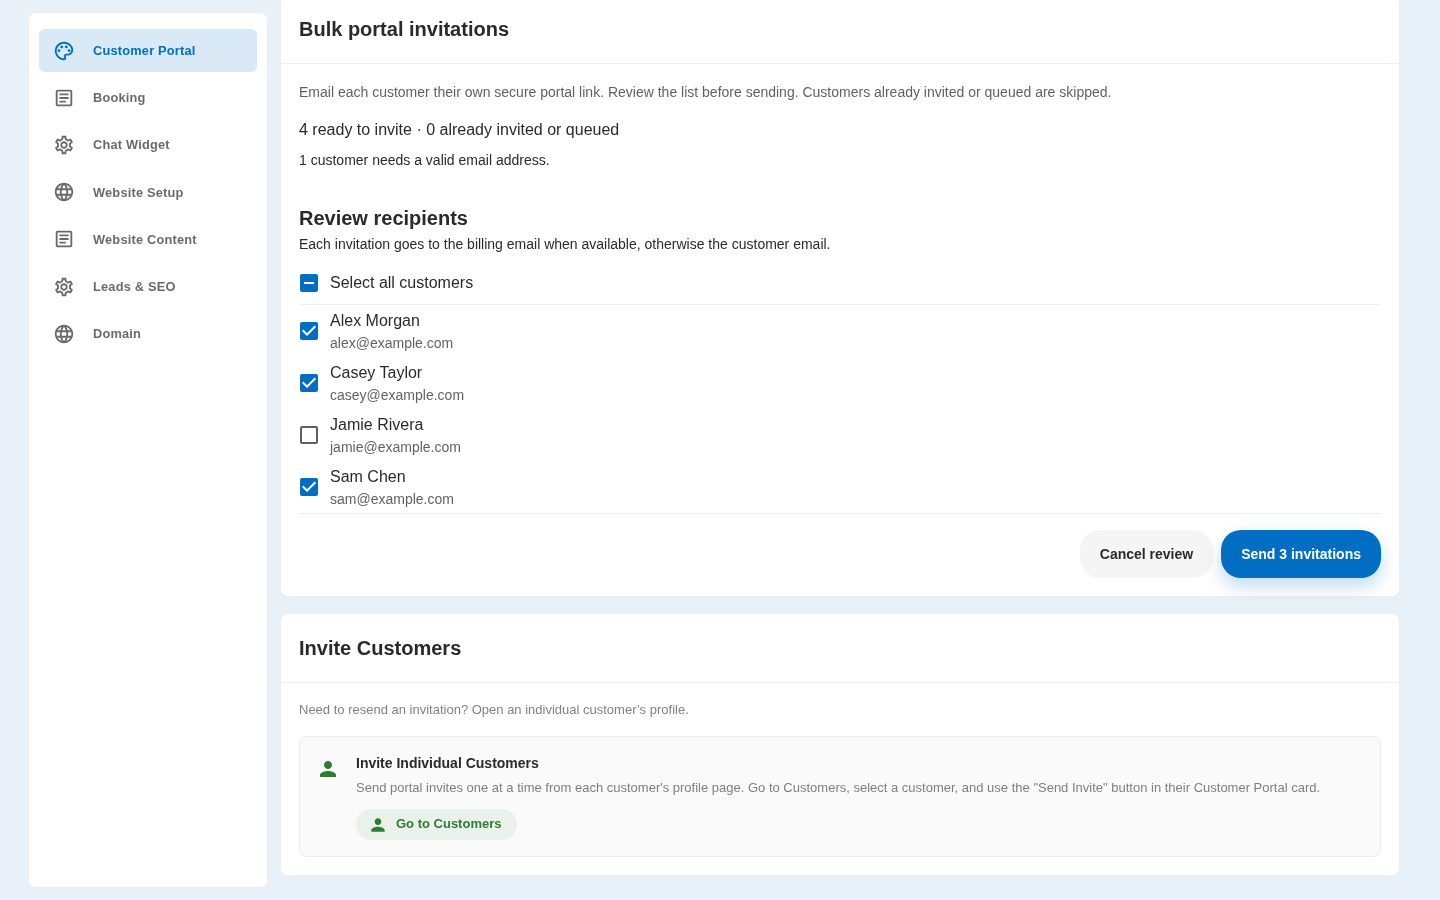Image resolution: width=1440 pixels, height=900 pixels.
Task: Deselect Sam Chen from recipients
Action: [x=309, y=487]
